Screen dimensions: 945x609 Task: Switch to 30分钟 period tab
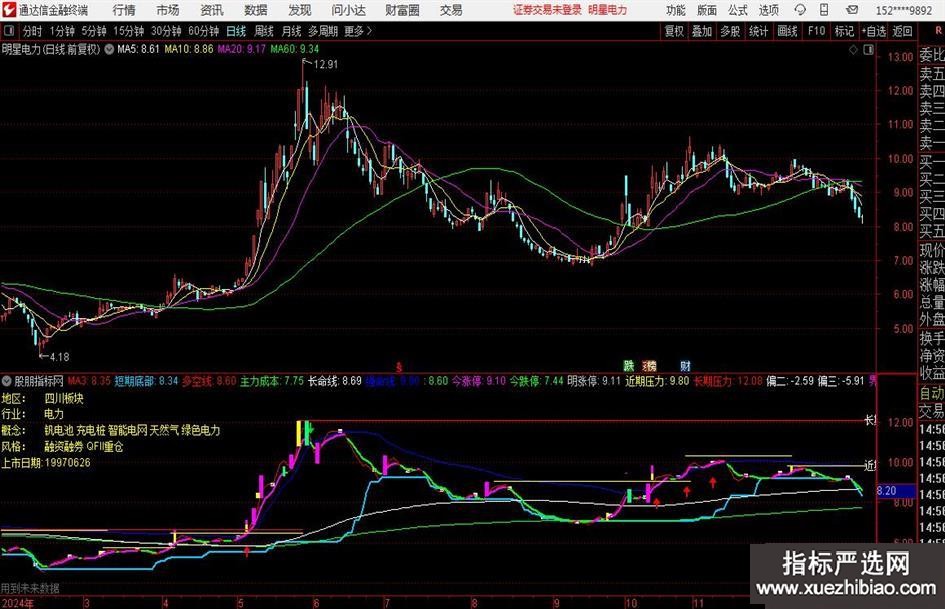pyautogui.click(x=166, y=31)
